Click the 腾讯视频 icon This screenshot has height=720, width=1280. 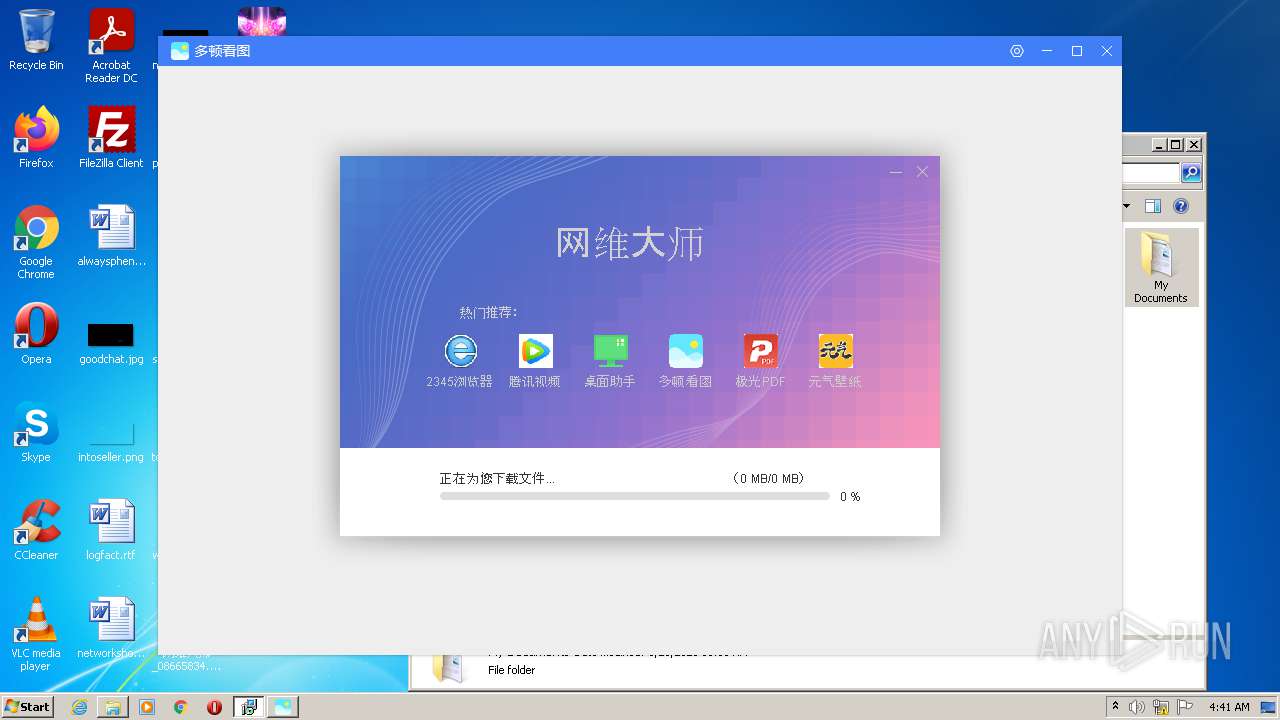pyautogui.click(x=535, y=351)
